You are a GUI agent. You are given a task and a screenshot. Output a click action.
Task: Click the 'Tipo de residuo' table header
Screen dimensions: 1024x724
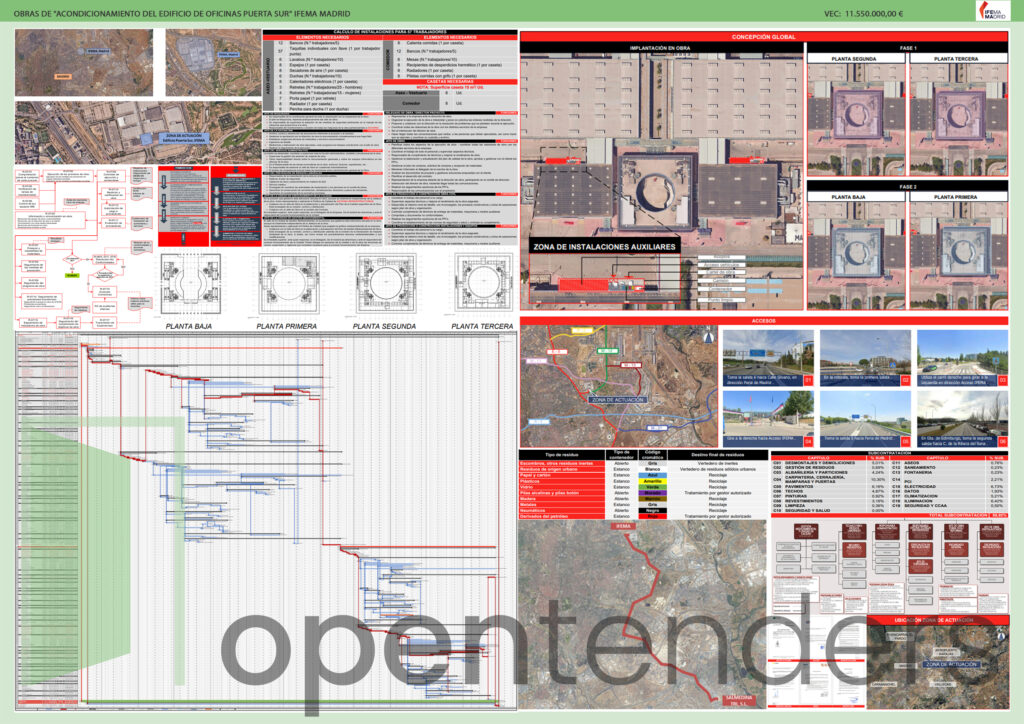(562, 454)
